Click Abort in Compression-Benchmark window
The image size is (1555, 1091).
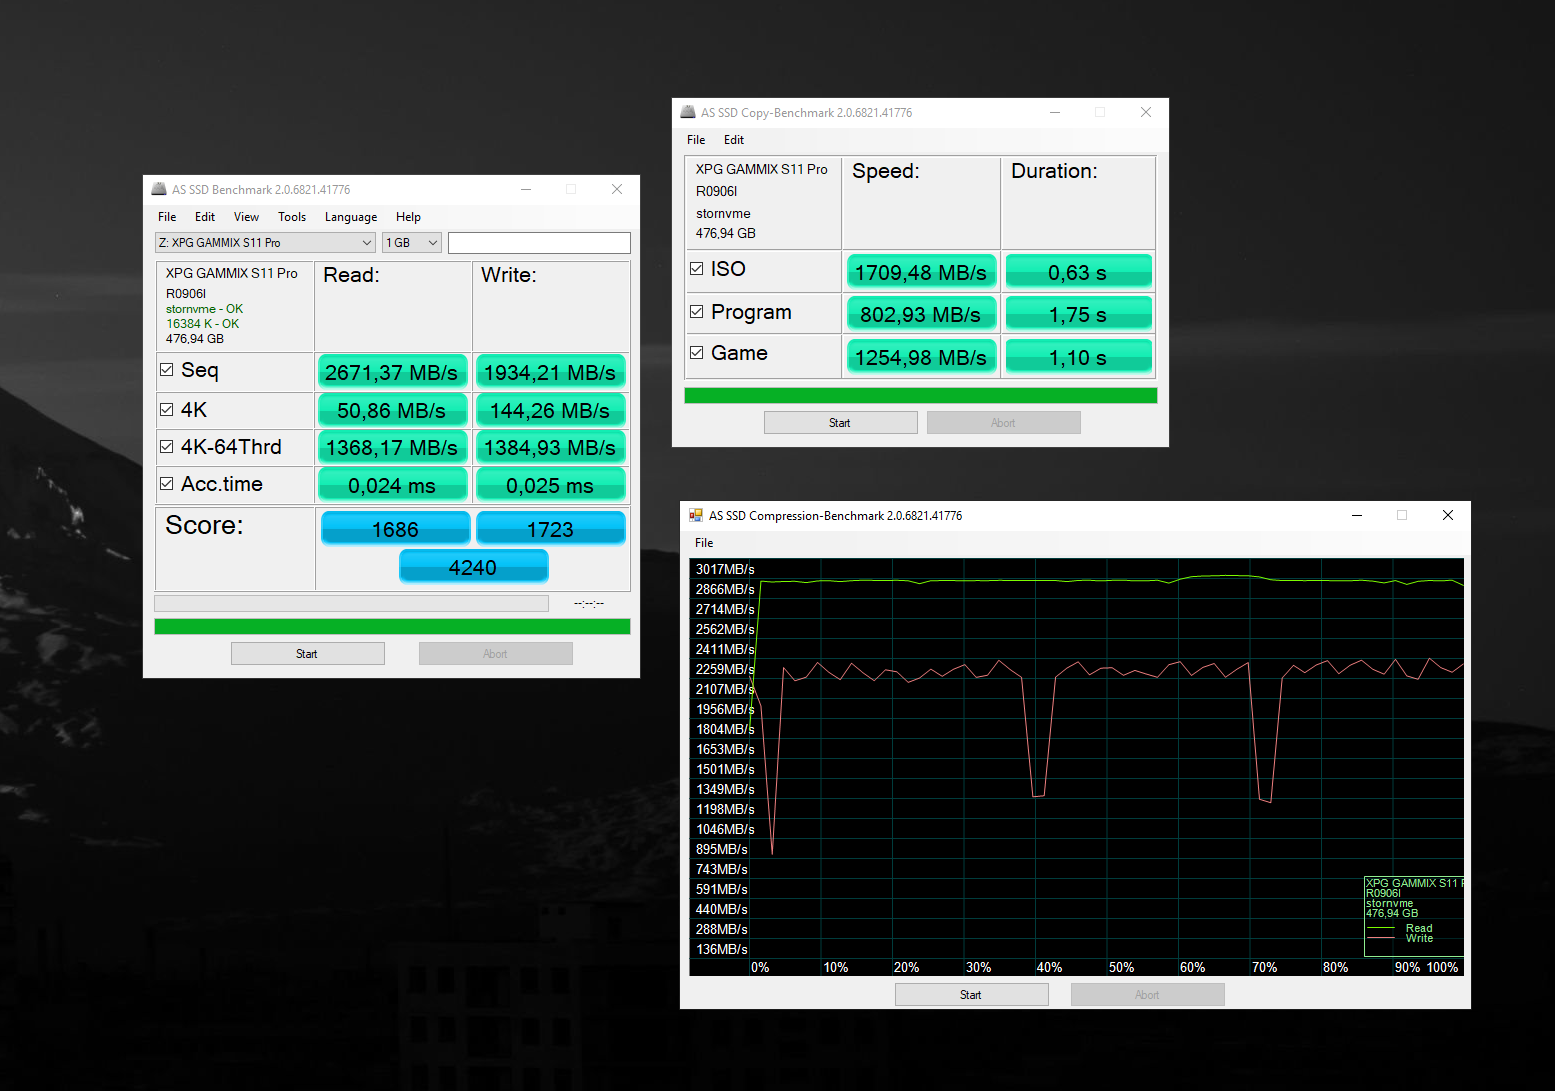pos(1147,995)
